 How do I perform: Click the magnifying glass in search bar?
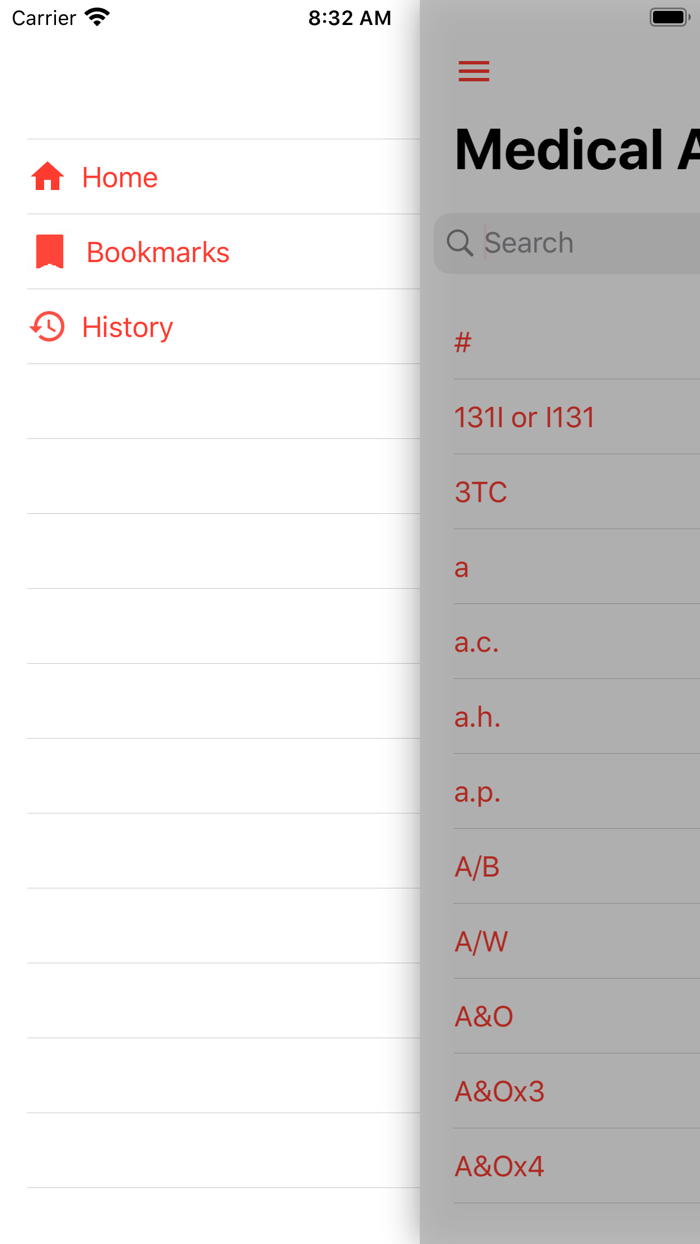[460, 243]
